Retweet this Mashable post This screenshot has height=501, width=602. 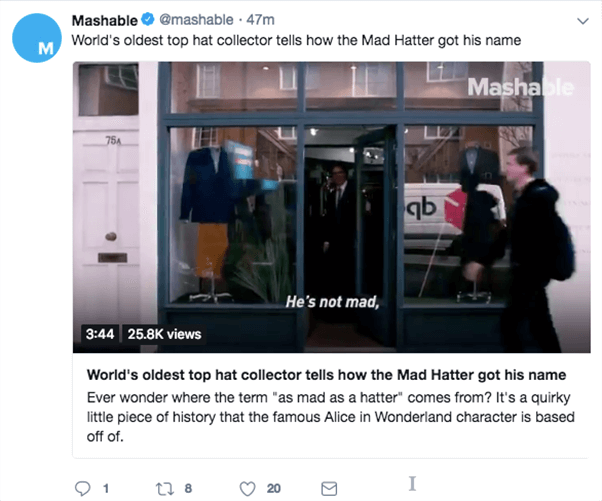tap(165, 488)
